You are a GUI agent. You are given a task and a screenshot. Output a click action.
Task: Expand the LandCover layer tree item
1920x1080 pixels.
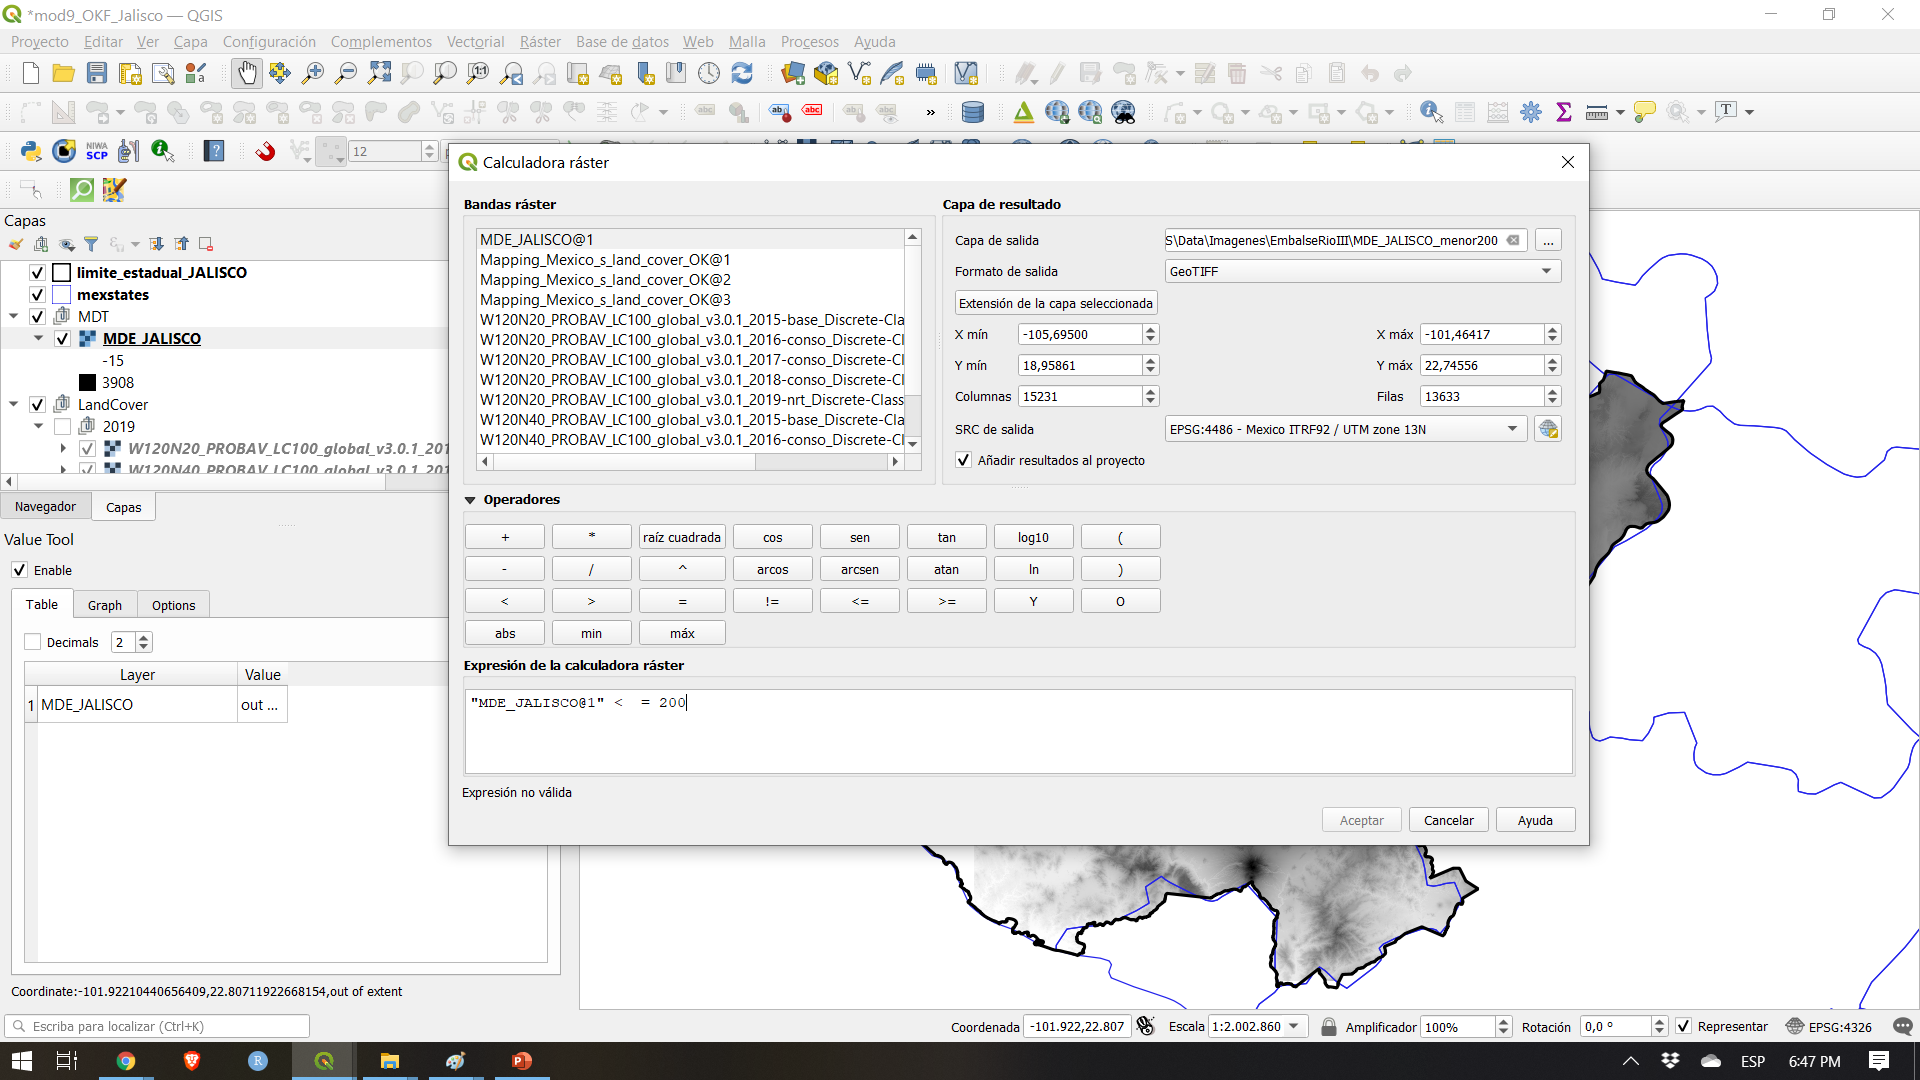11,404
